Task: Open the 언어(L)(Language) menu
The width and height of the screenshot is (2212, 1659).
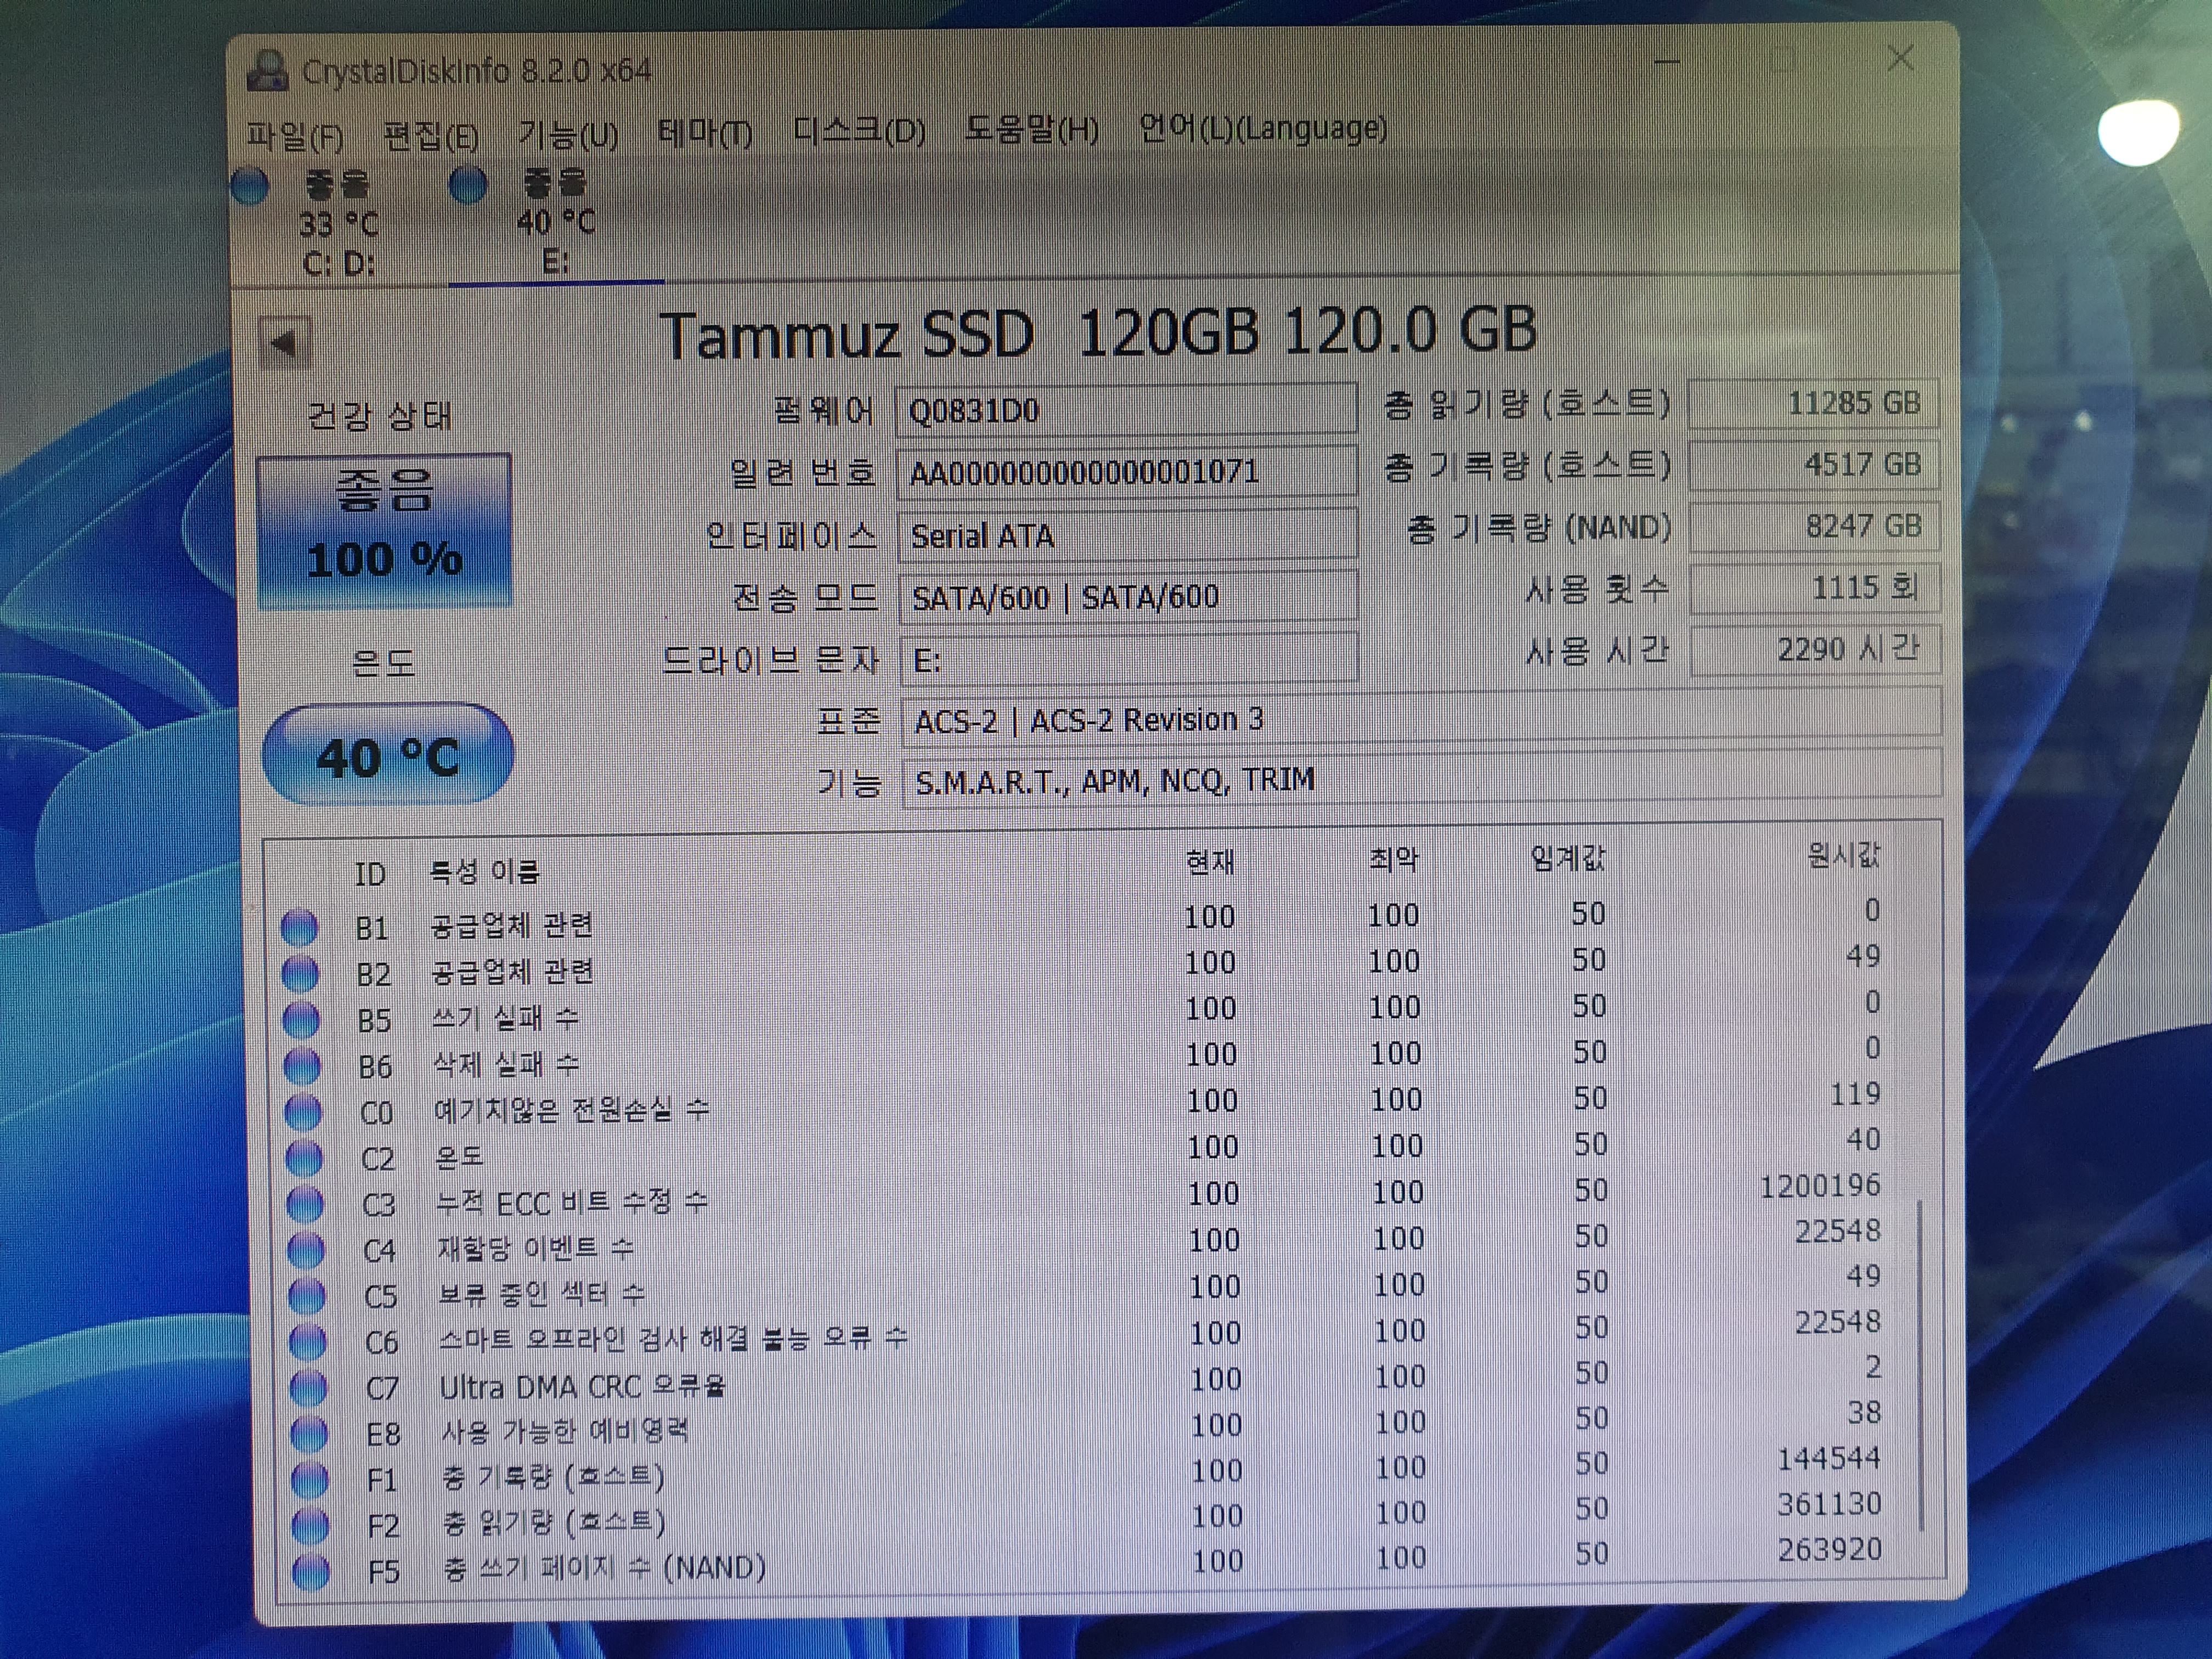Action: coord(1263,127)
